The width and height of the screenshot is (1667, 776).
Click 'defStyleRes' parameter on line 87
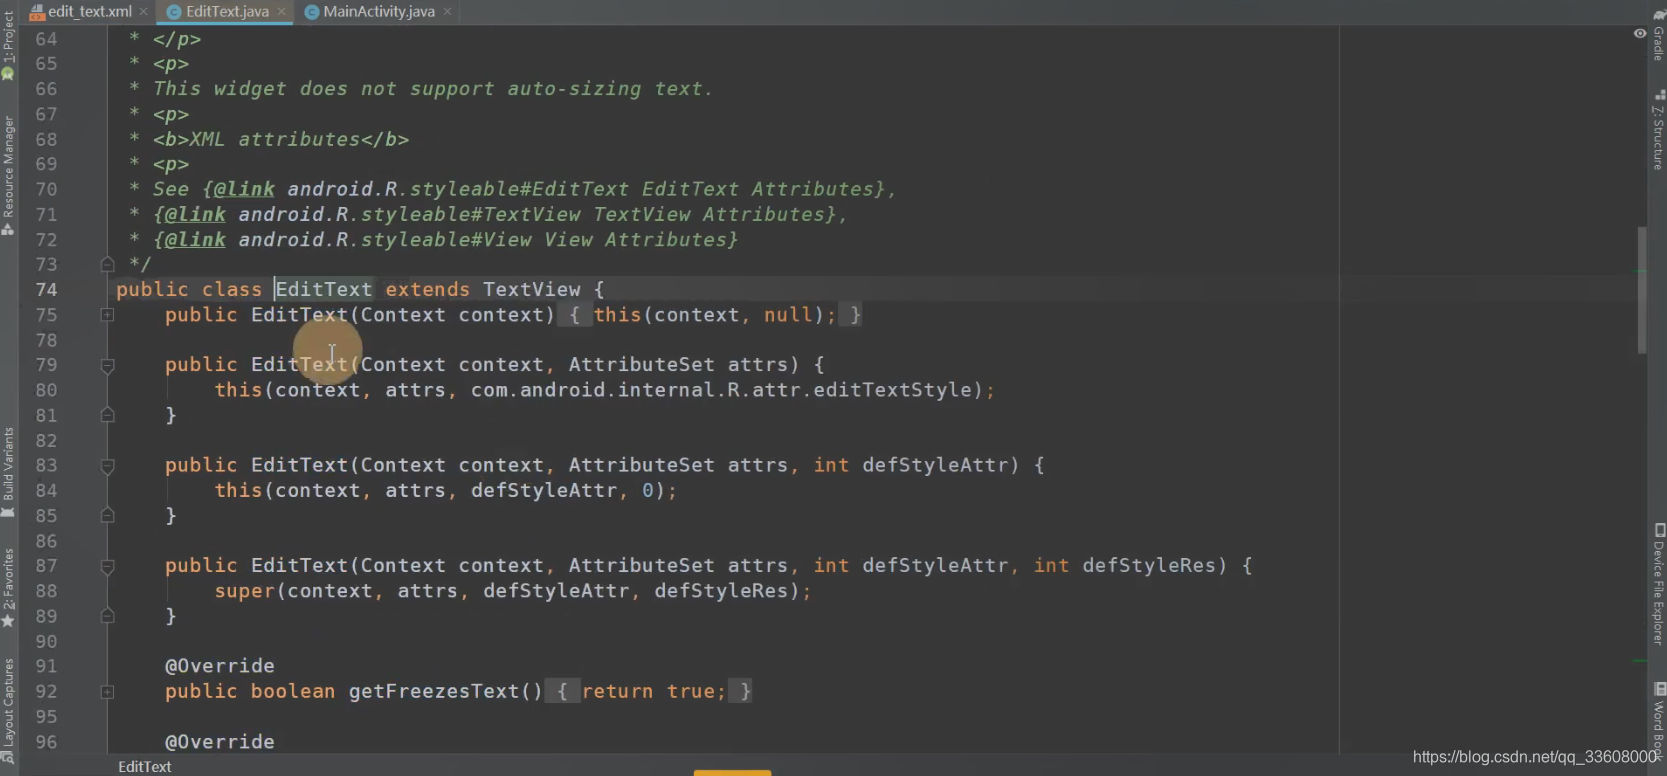(x=1148, y=566)
